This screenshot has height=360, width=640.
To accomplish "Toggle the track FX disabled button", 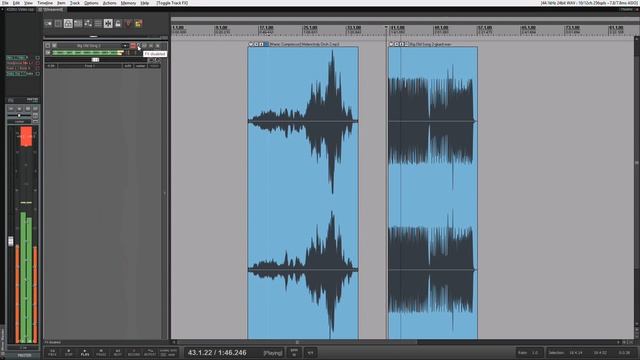I will click(139, 46).
